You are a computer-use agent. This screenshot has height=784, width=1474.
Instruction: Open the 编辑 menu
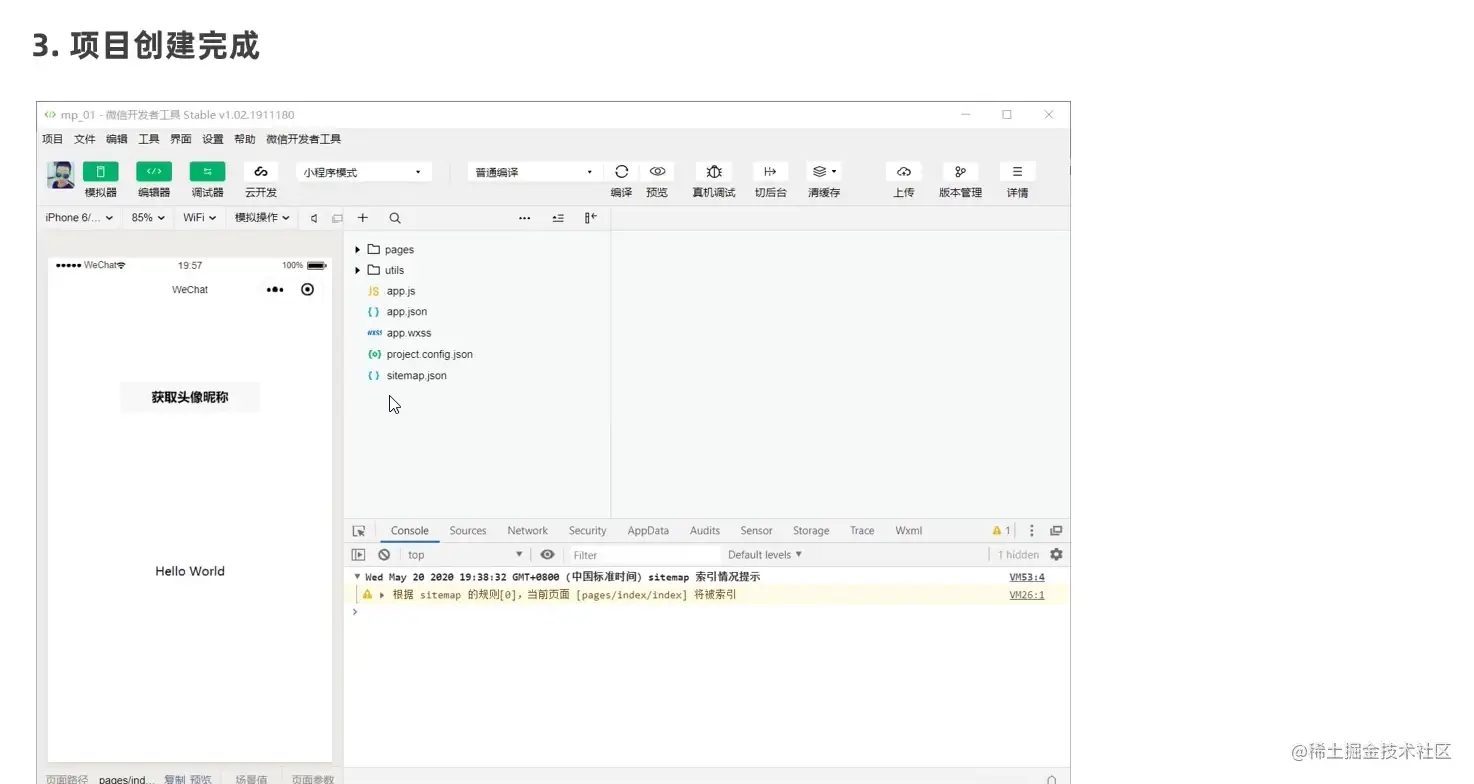point(117,139)
